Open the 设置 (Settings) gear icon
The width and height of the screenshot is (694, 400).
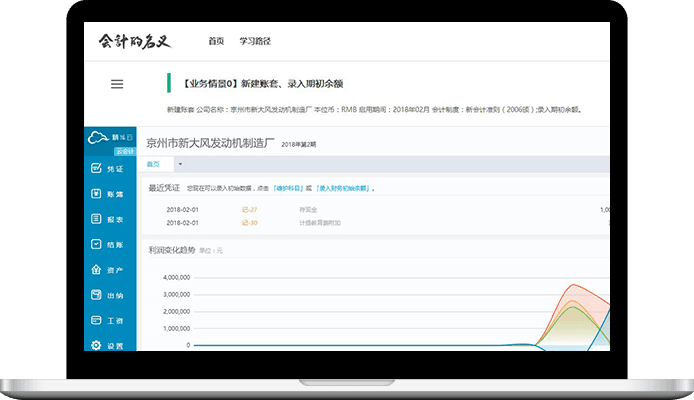click(x=97, y=345)
